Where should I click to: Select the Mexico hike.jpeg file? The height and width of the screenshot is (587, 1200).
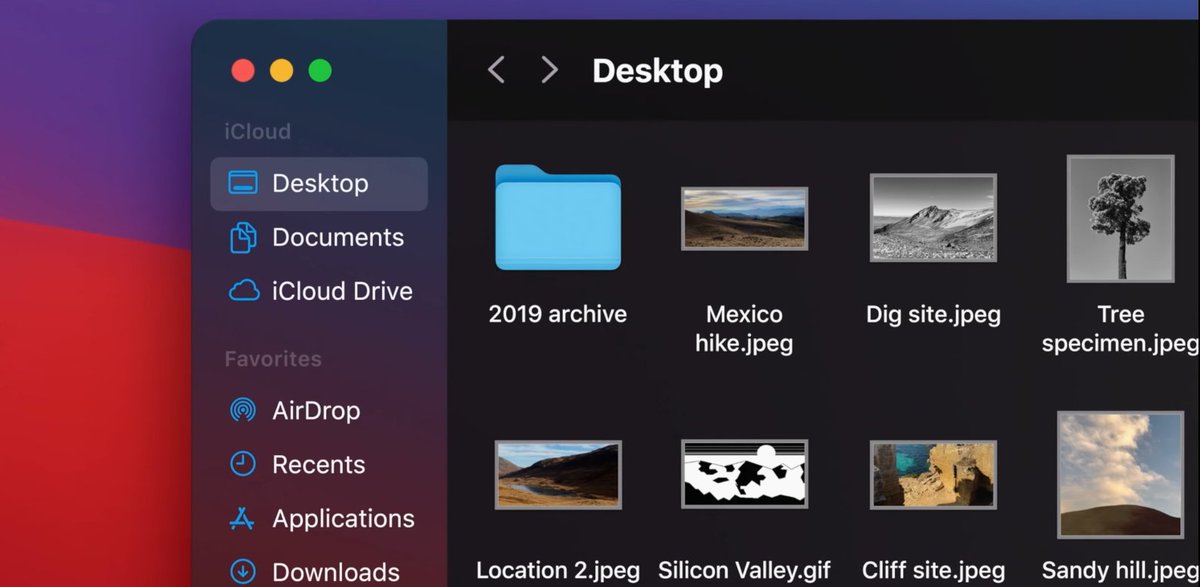745,218
